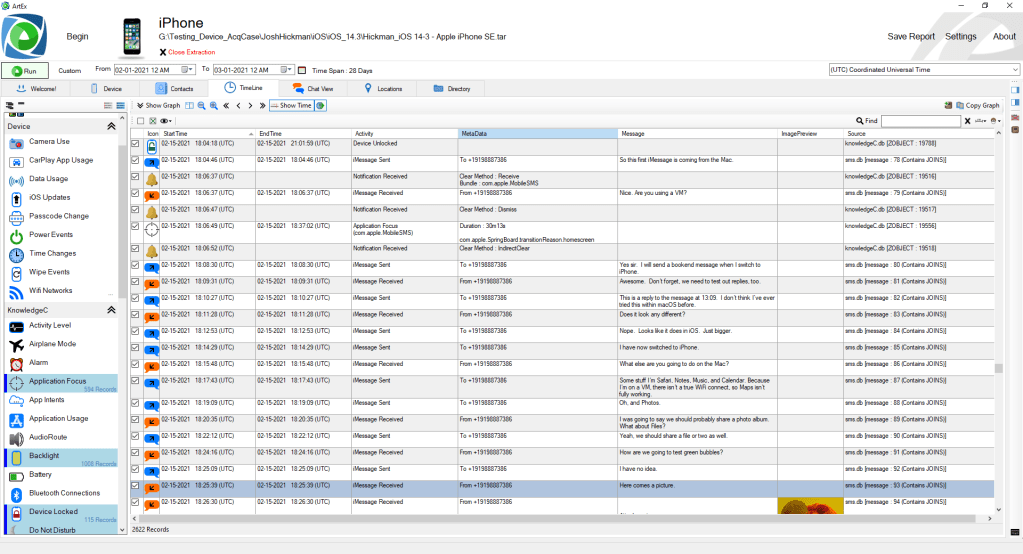Uncheck the Device Unlocked row checkbox
The height and width of the screenshot is (554, 1023).
pyautogui.click(x=136, y=144)
